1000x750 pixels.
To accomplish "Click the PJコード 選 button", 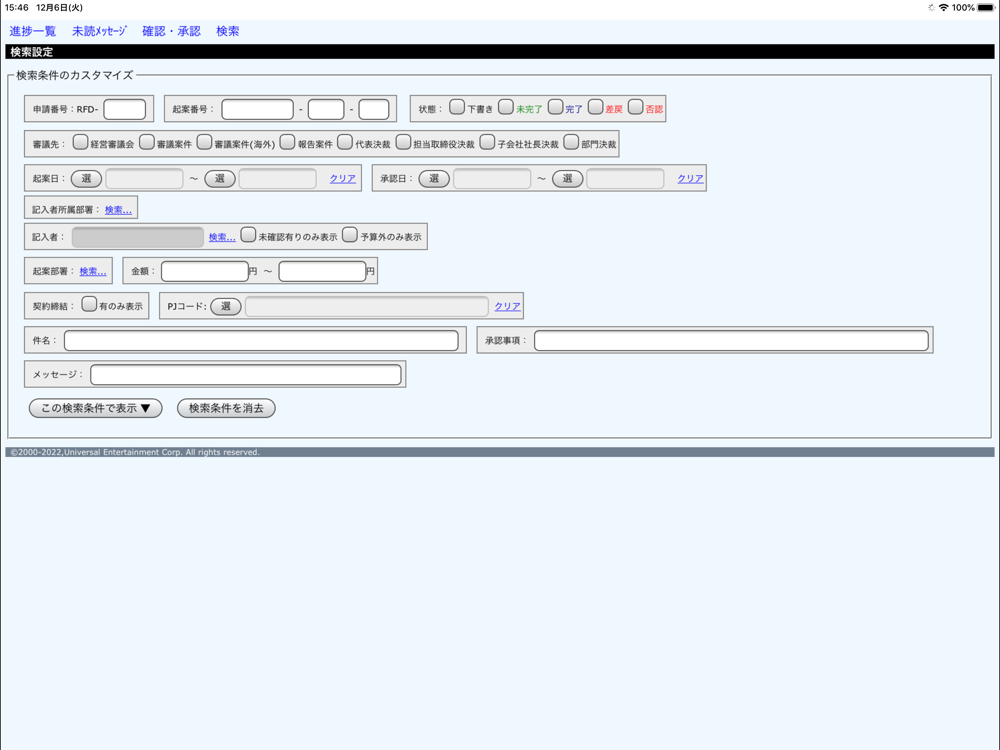I will pyautogui.click(x=226, y=306).
